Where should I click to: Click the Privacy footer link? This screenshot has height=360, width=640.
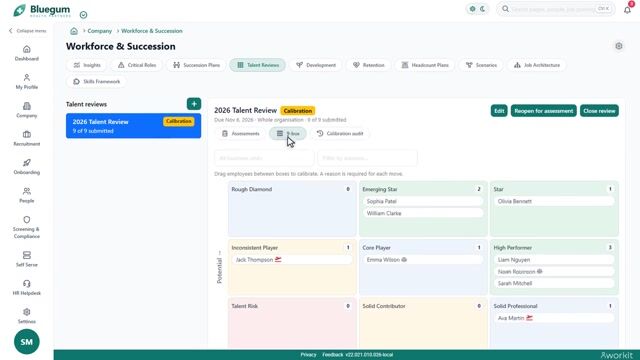[309, 355]
